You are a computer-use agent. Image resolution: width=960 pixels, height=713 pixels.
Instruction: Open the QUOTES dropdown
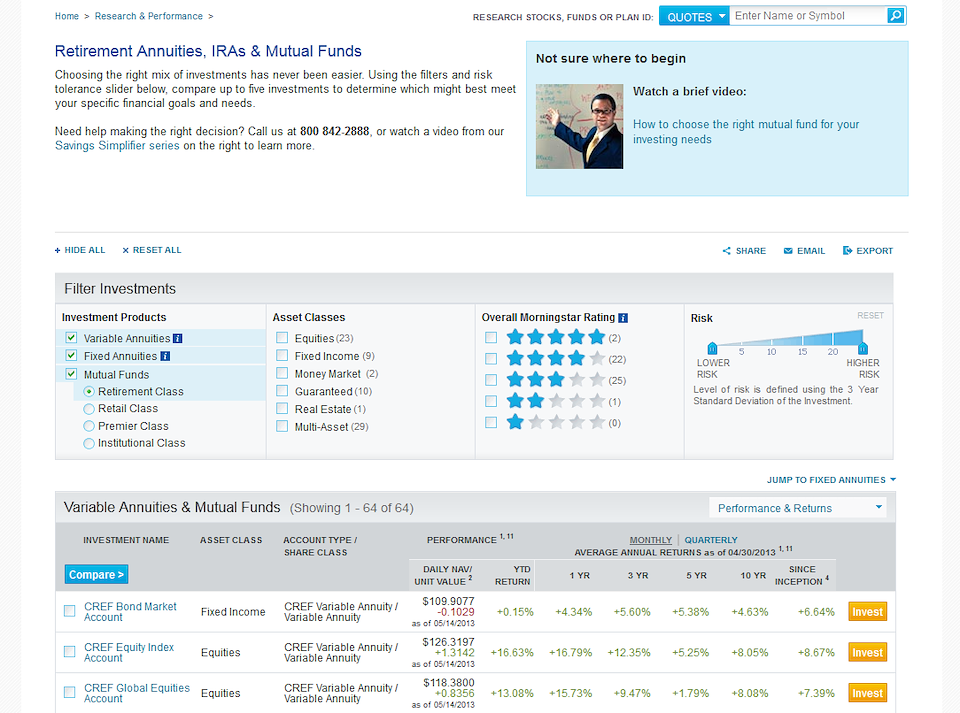[x=694, y=17]
